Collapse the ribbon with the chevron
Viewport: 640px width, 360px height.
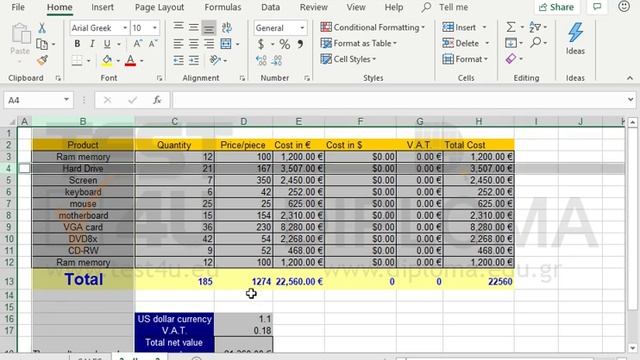point(630,78)
